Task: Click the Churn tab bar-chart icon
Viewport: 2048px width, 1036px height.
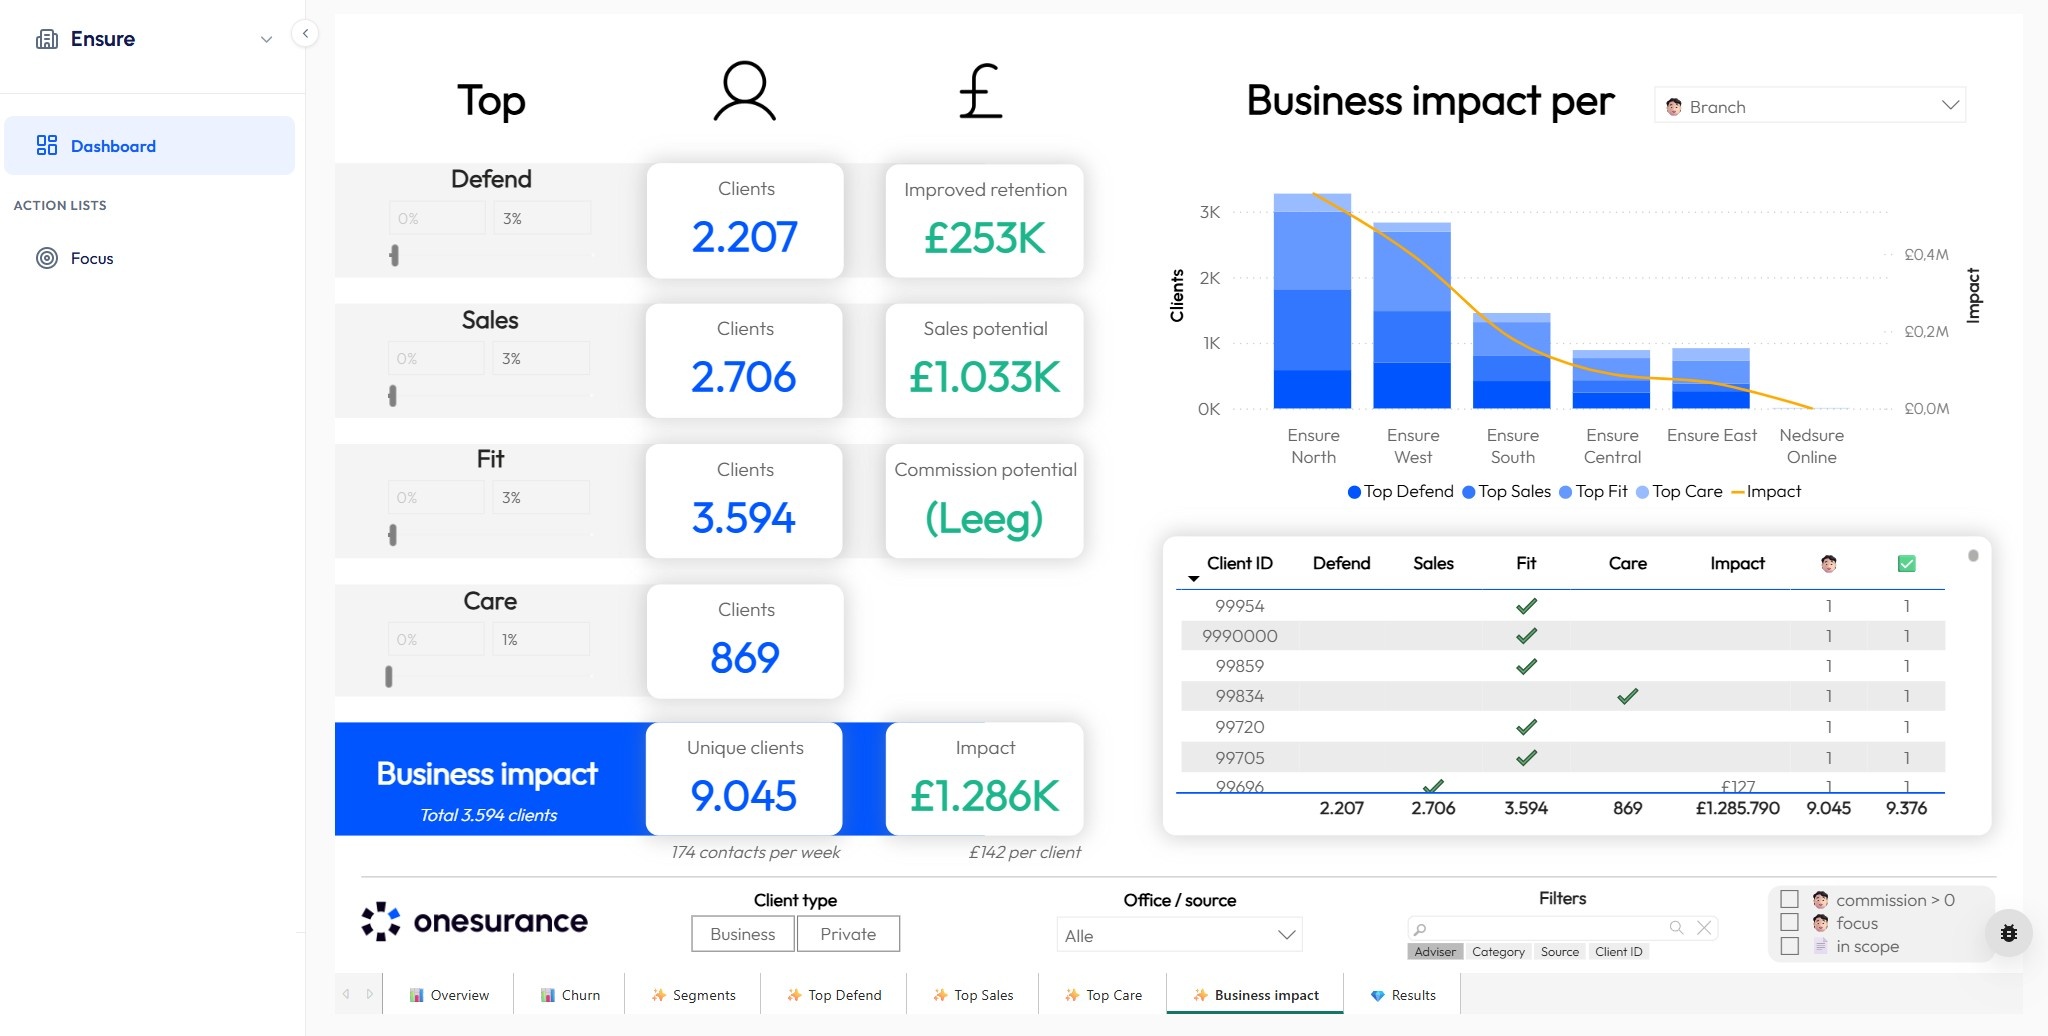Action: 548,995
